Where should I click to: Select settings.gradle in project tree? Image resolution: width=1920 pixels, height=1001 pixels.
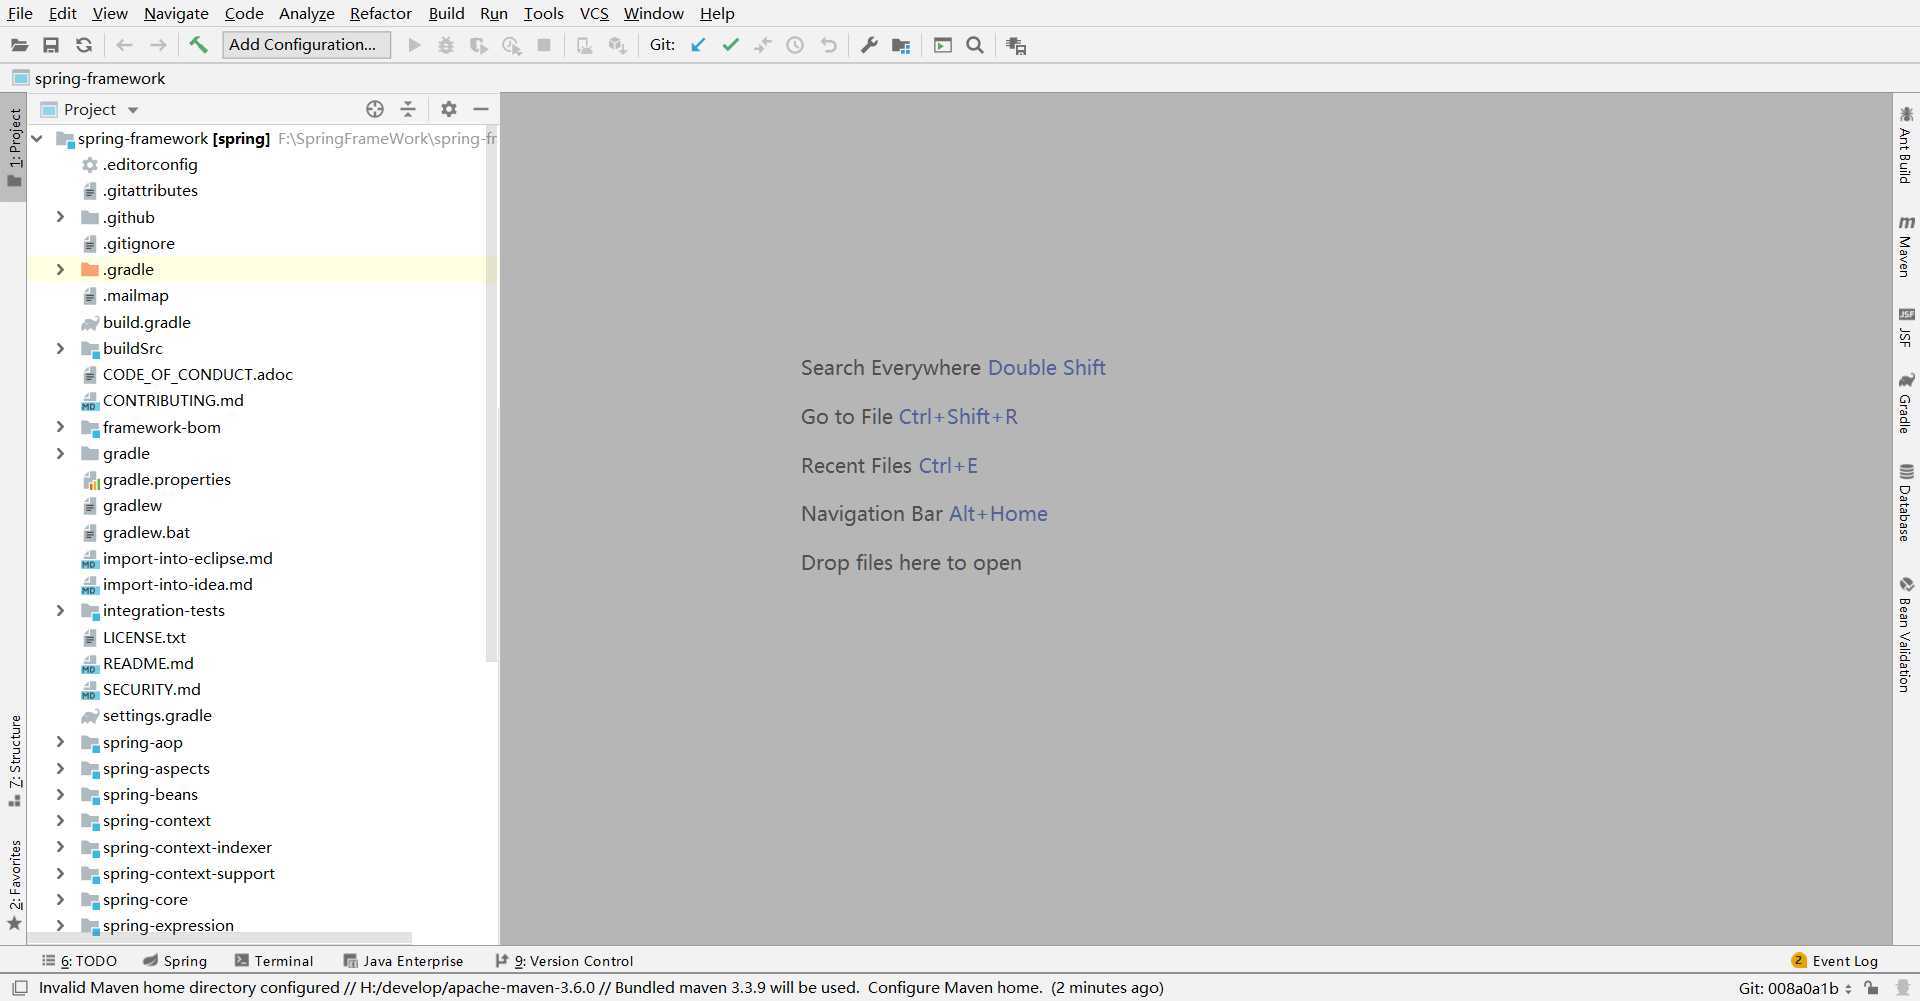point(157,715)
